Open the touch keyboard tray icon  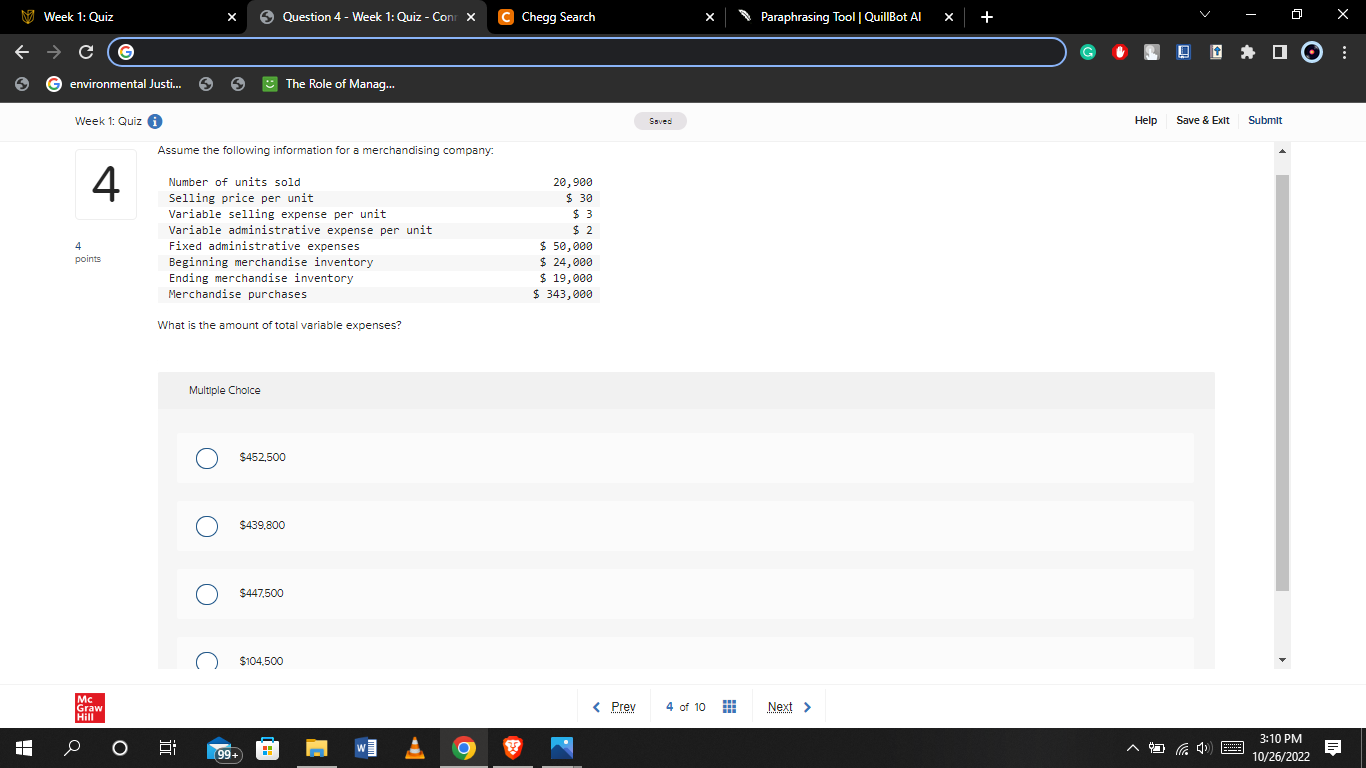pyautogui.click(x=1230, y=747)
